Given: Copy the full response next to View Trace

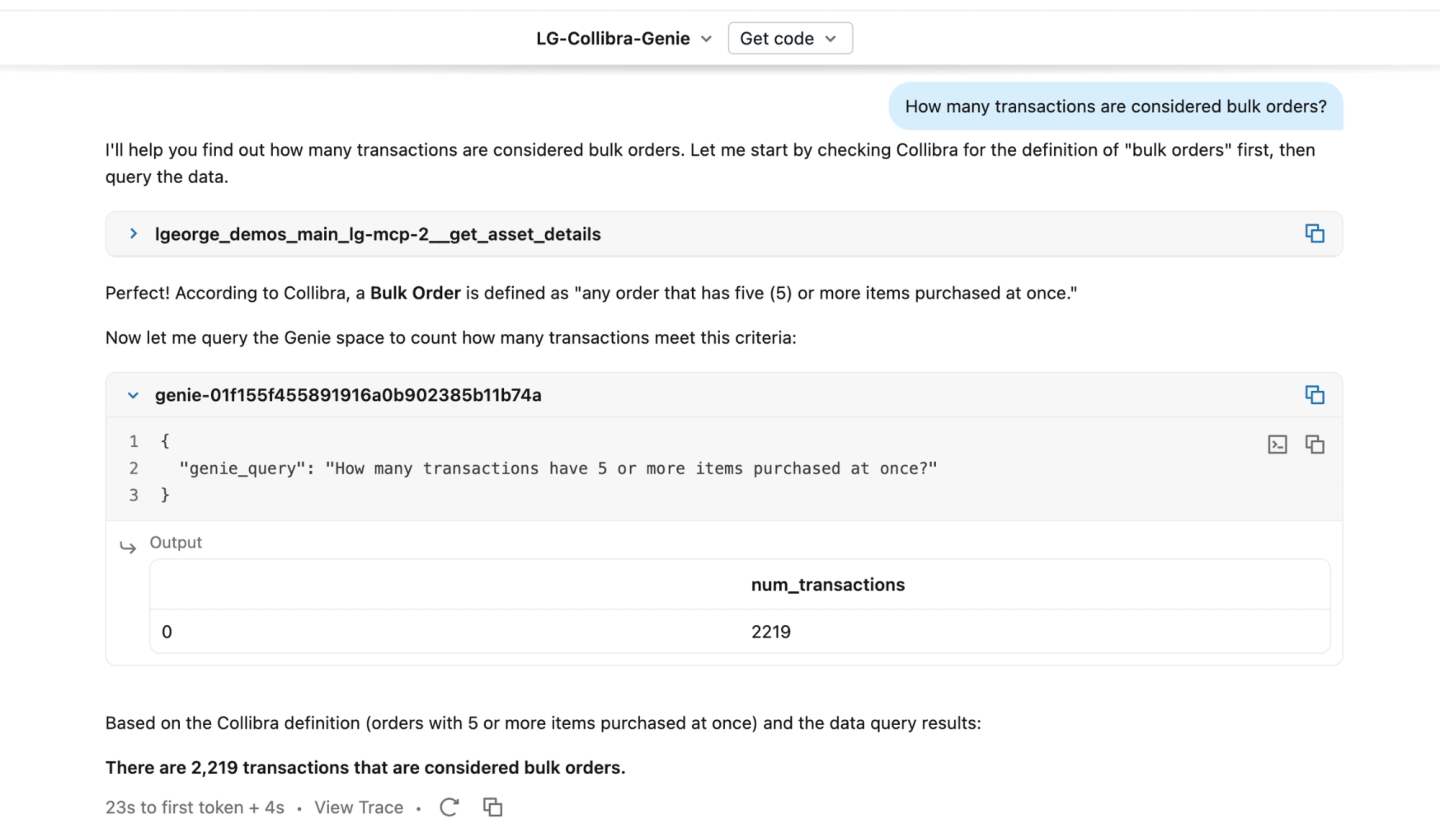Looking at the screenshot, I should click(492, 807).
